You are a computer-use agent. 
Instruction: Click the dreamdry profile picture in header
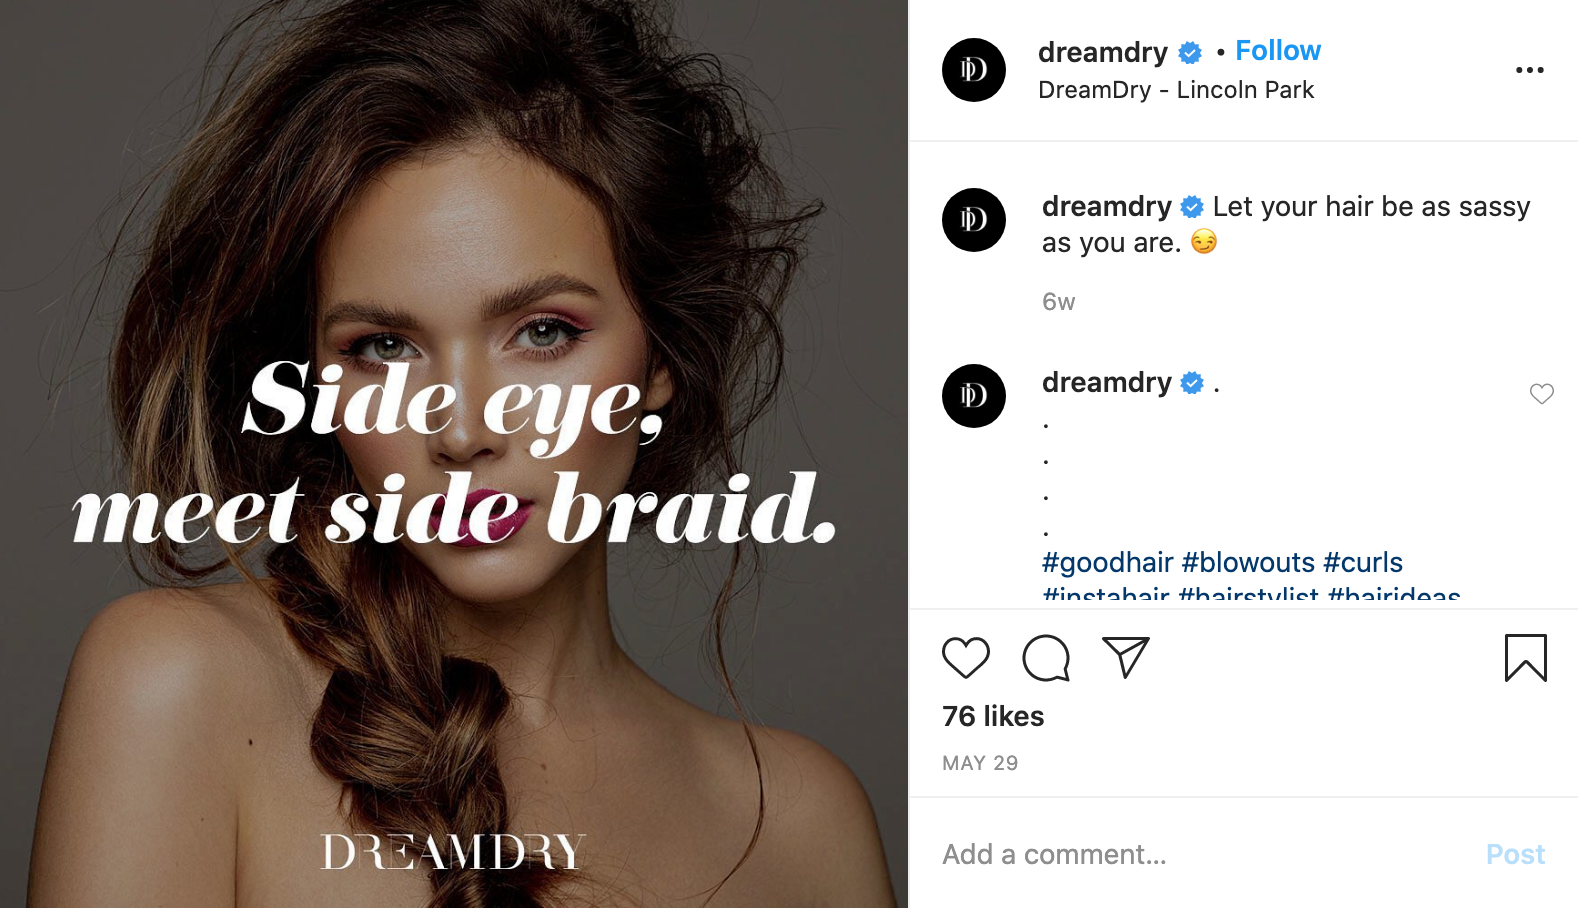974,70
